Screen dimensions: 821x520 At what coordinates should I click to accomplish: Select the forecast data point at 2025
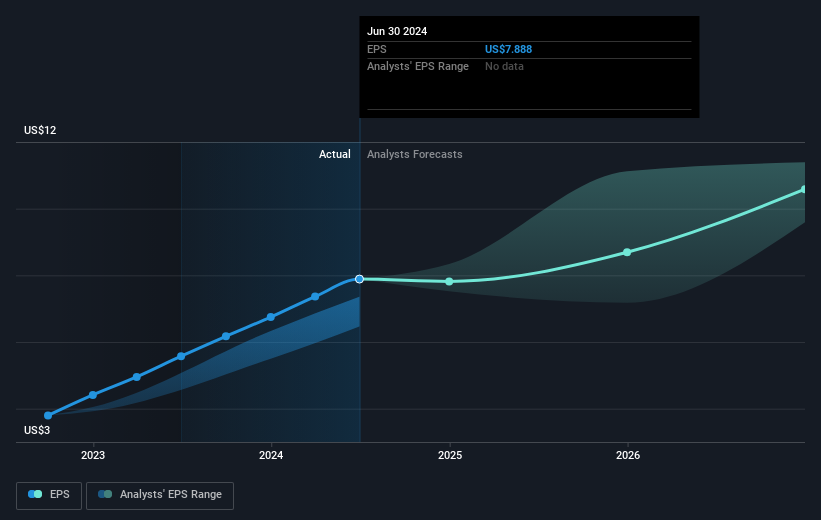pyautogui.click(x=449, y=282)
